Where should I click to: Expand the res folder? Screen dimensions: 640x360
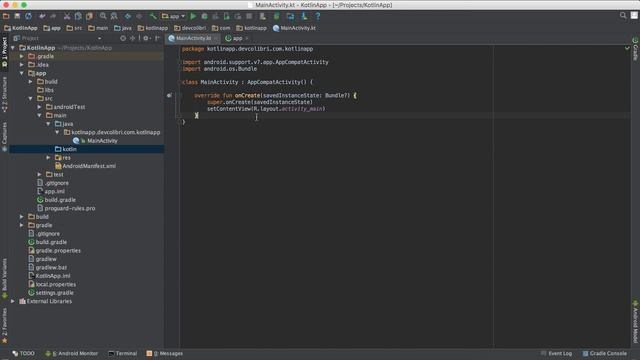coord(49,158)
